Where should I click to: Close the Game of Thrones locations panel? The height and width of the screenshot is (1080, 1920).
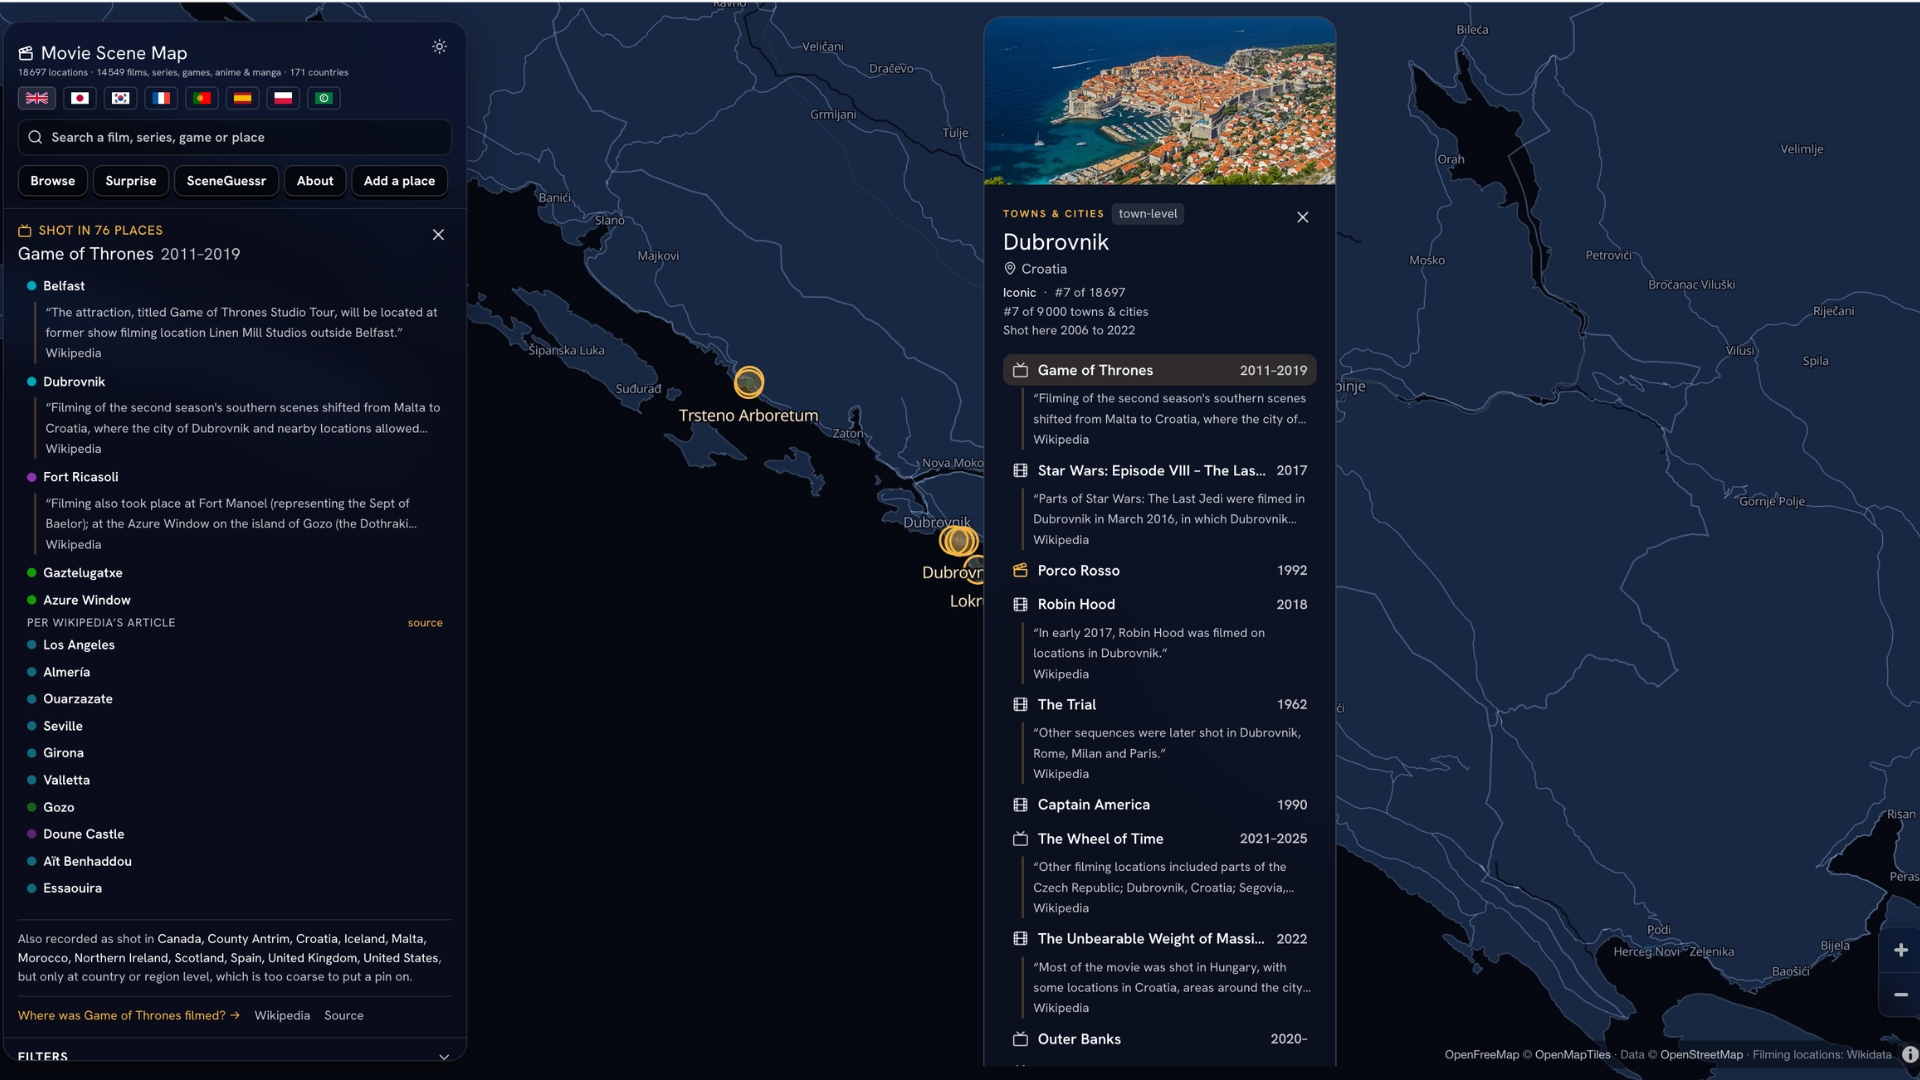click(x=438, y=235)
